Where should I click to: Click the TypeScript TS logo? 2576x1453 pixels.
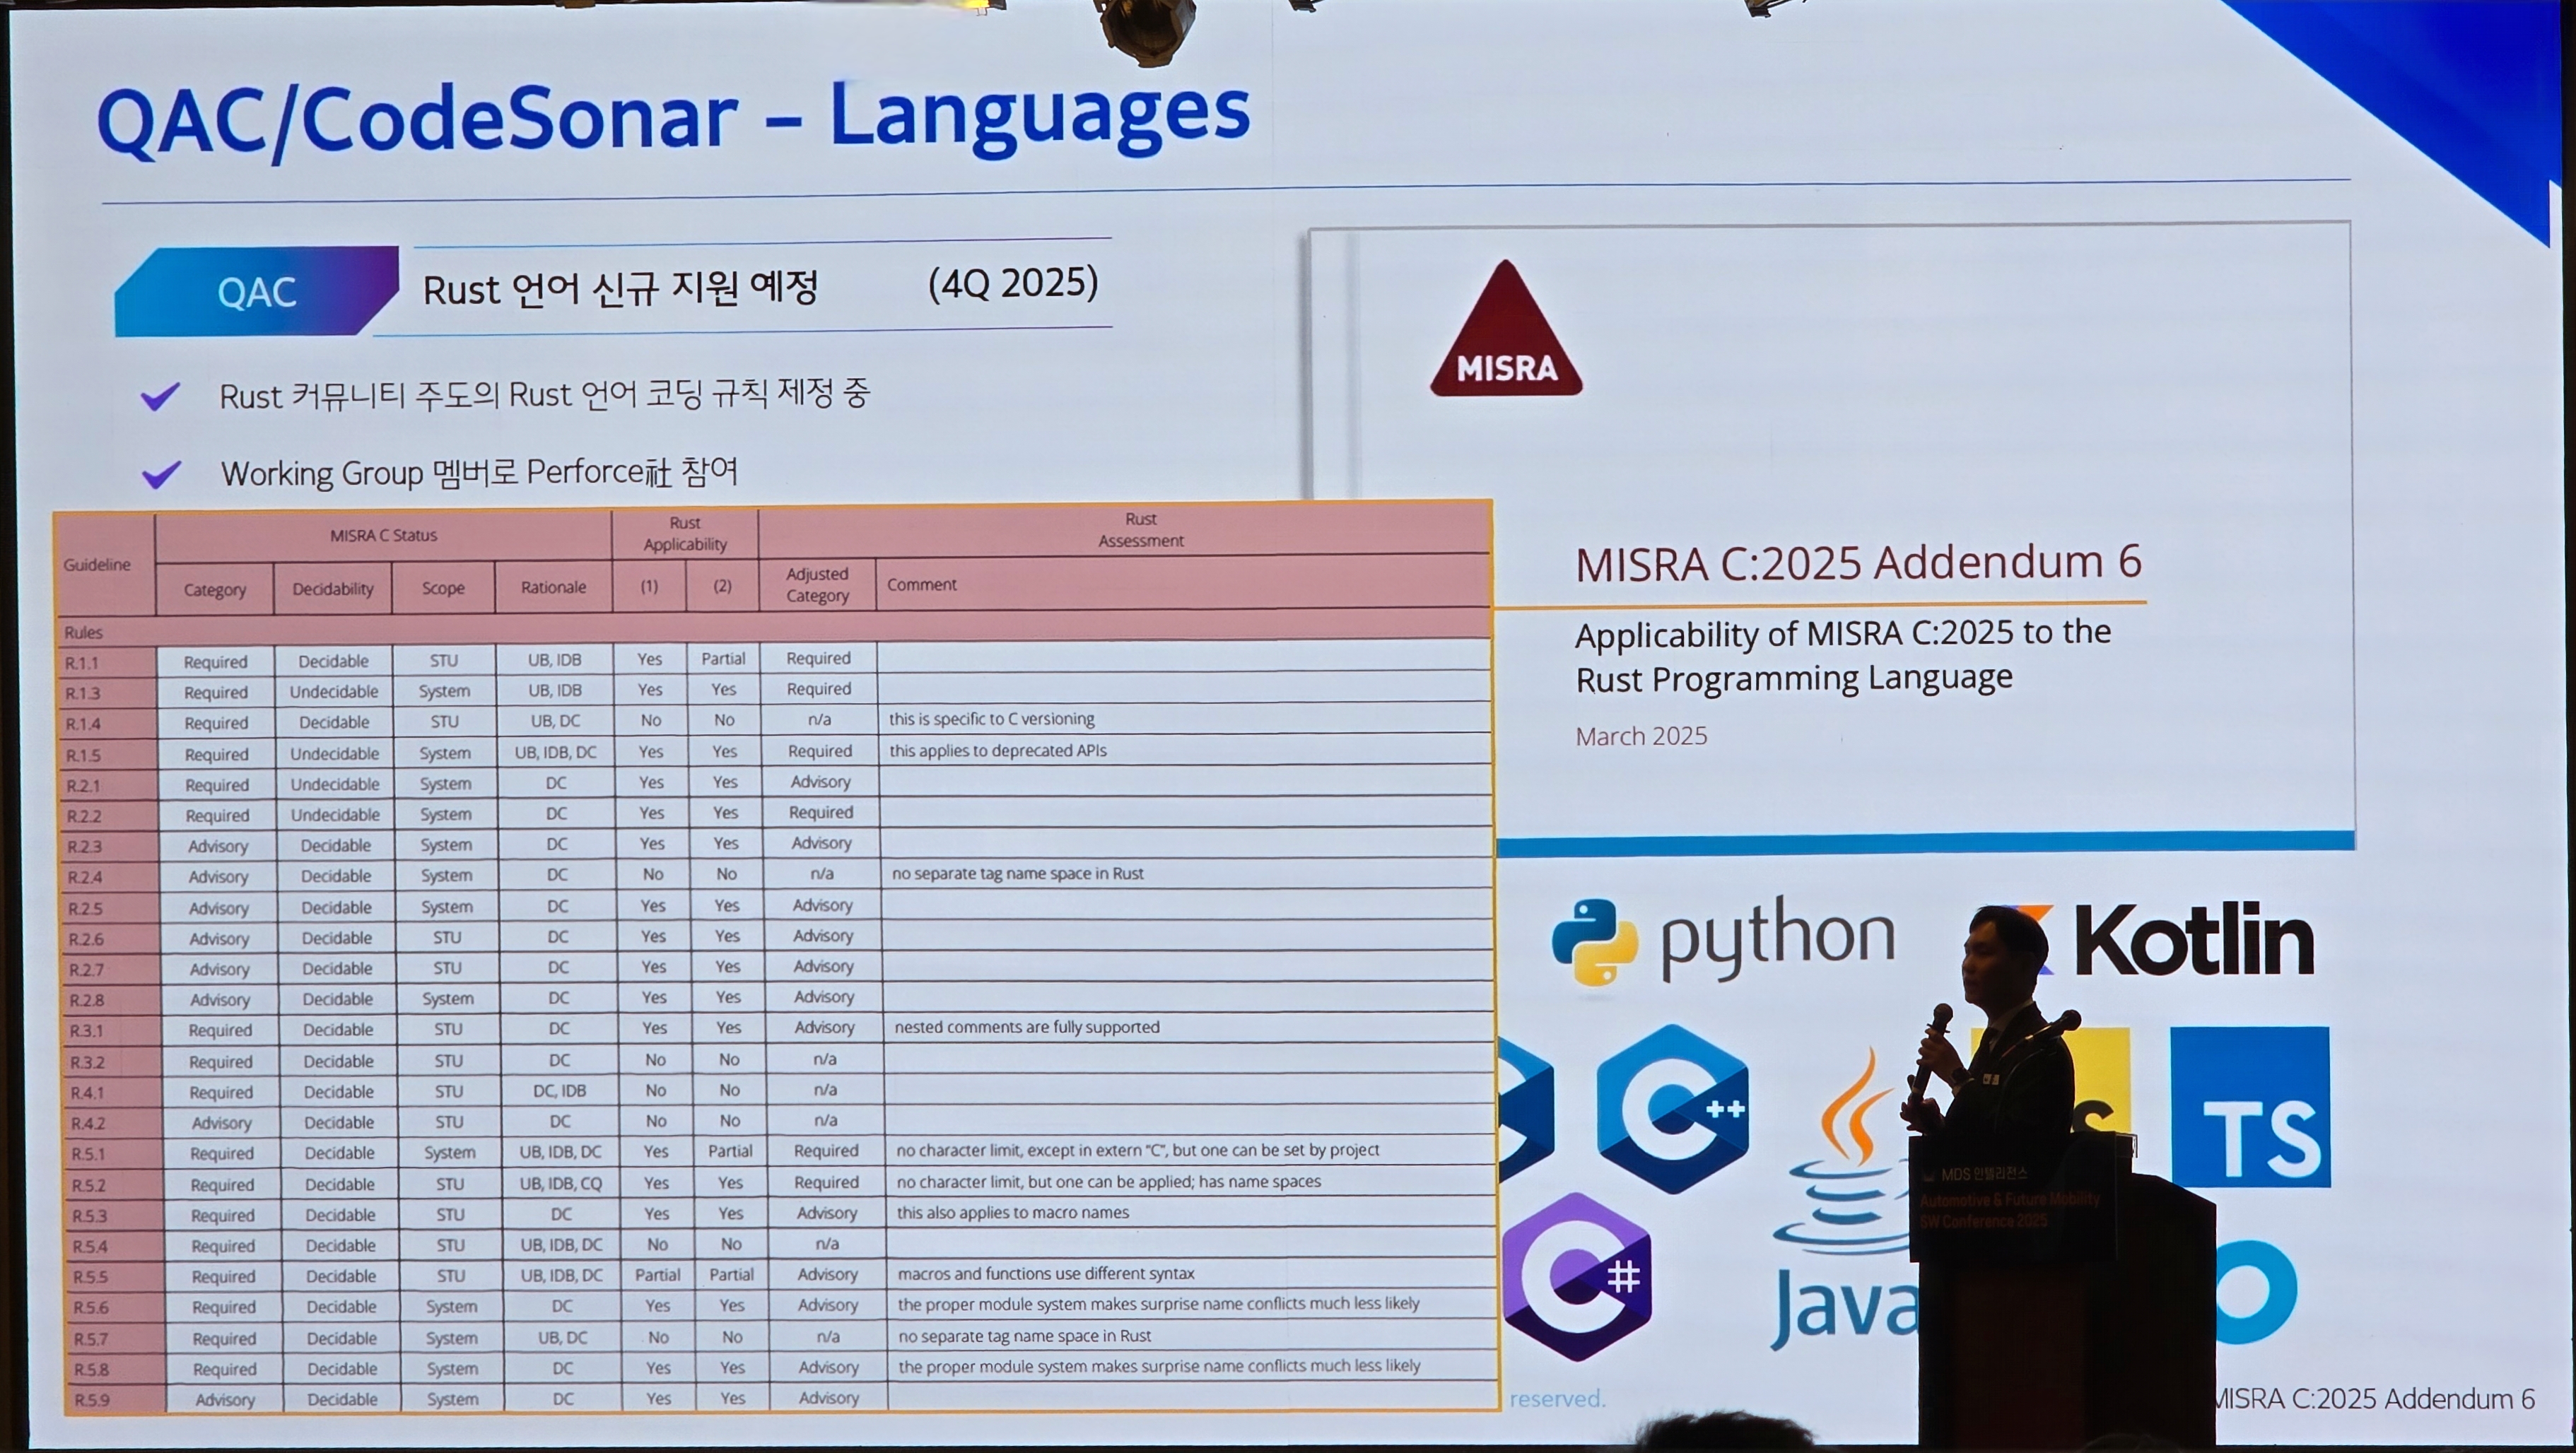click(2250, 1107)
